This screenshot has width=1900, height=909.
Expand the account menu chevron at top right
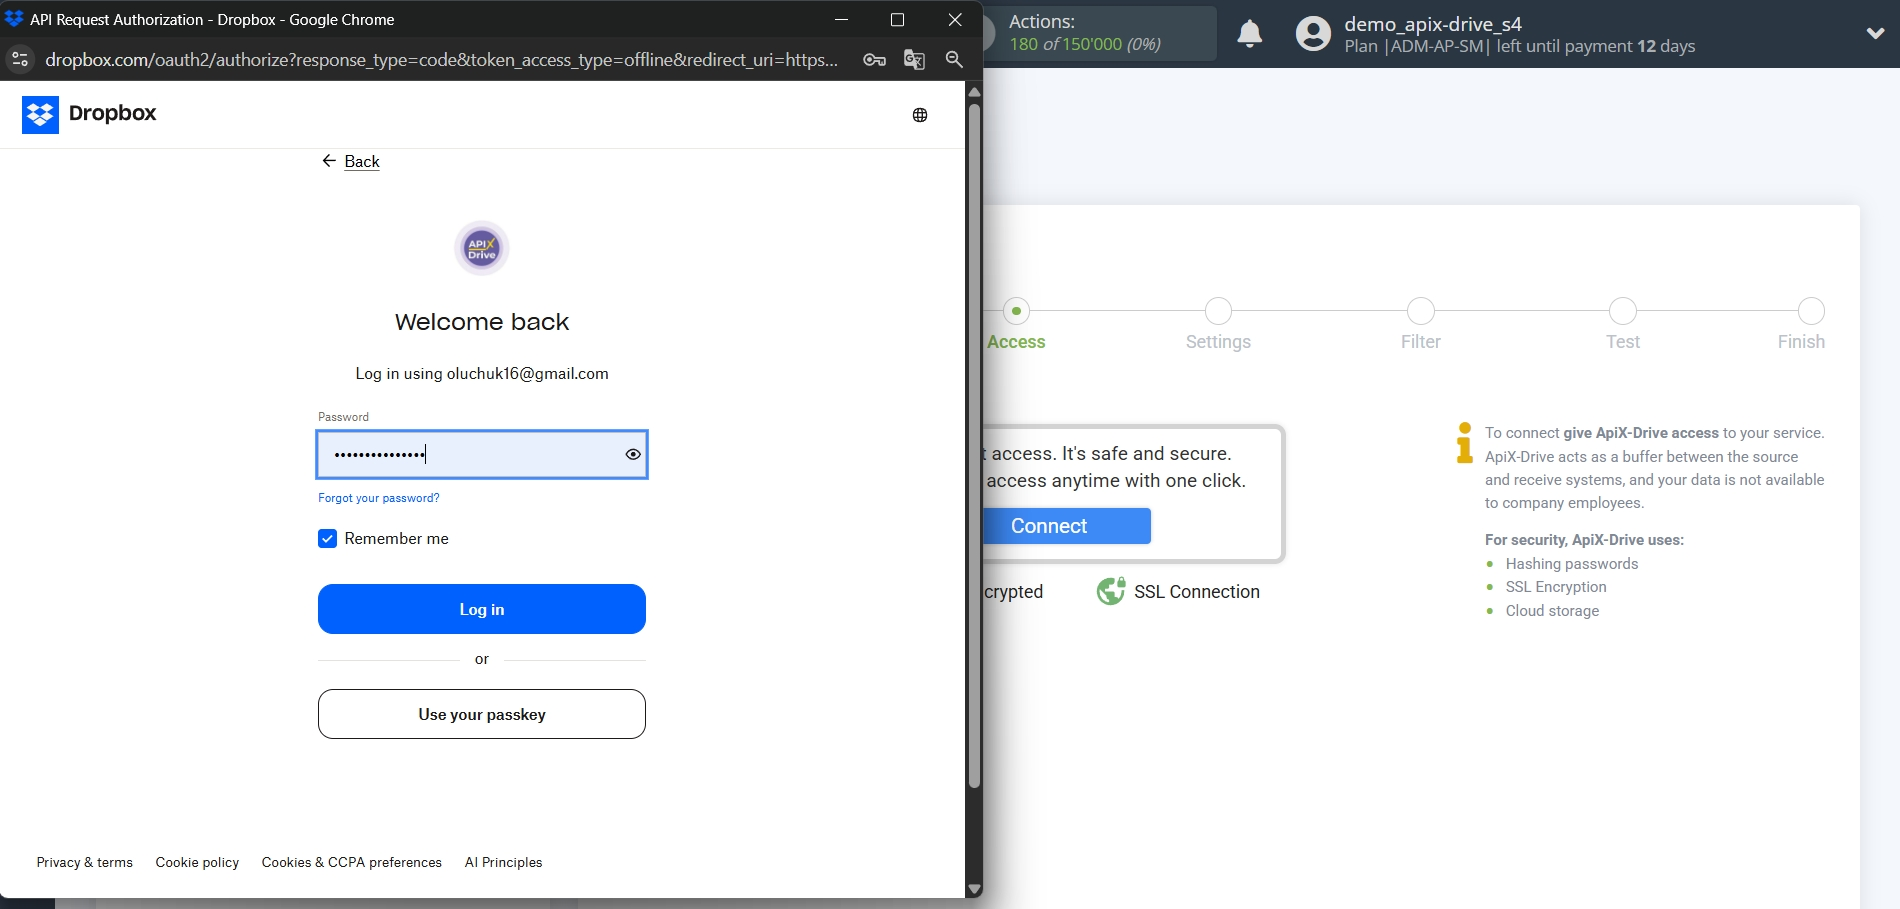click(x=1874, y=33)
